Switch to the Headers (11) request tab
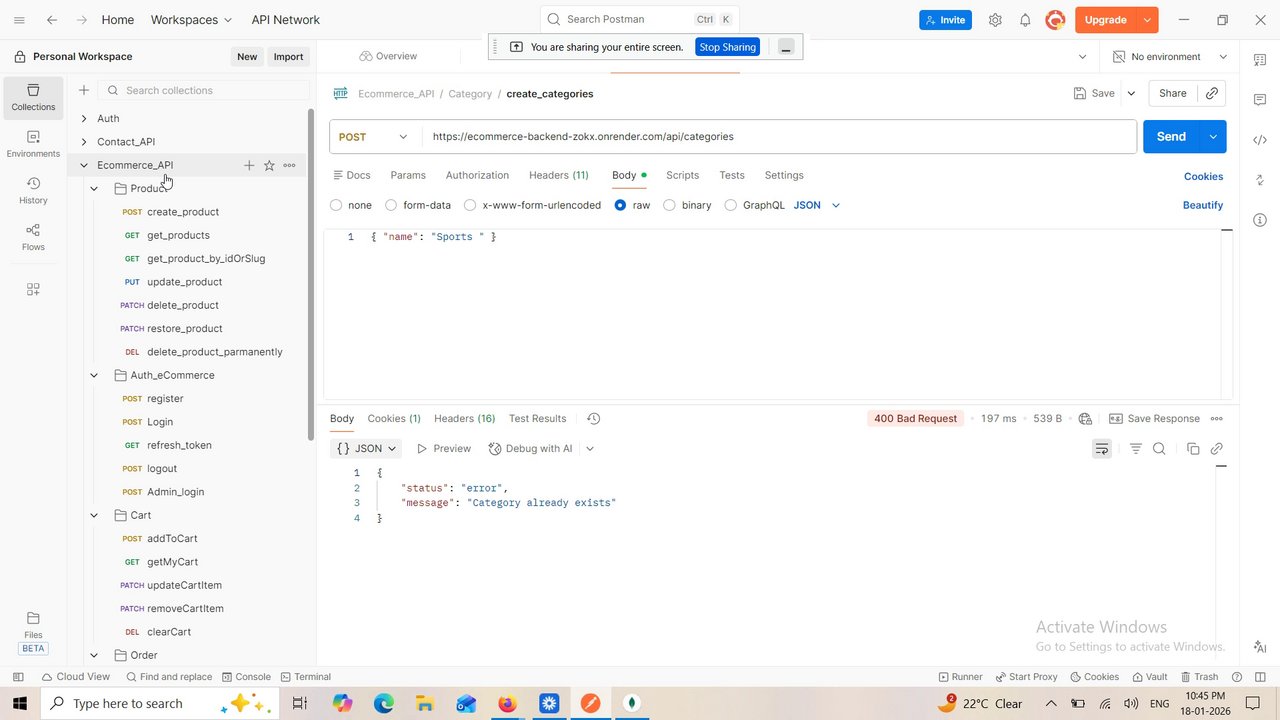The width and height of the screenshot is (1280, 720). [x=559, y=175]
